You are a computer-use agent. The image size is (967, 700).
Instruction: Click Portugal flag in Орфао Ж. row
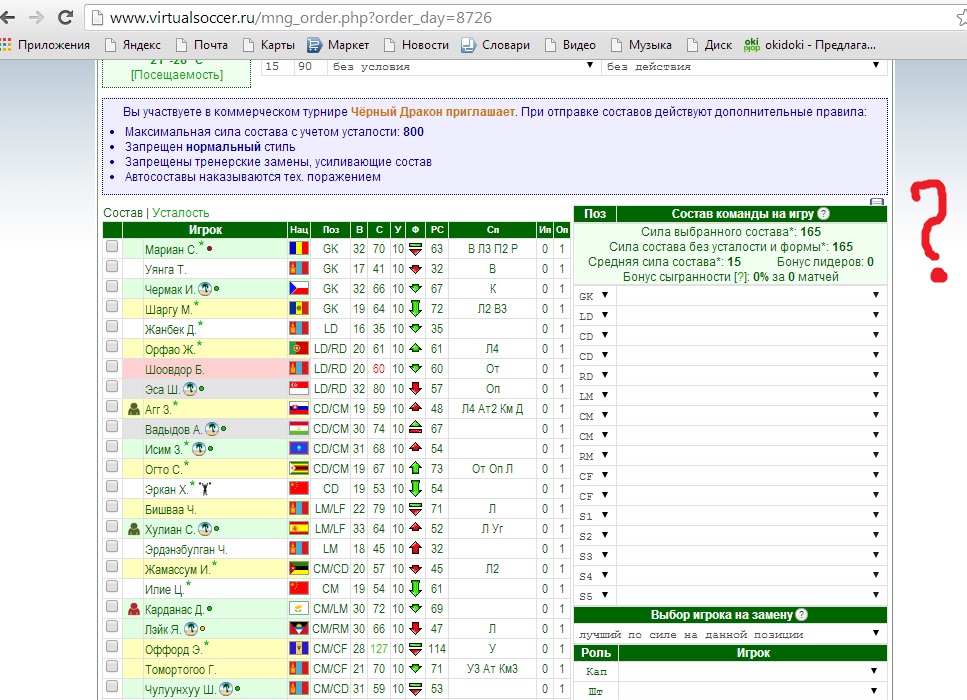click(299, 348)
